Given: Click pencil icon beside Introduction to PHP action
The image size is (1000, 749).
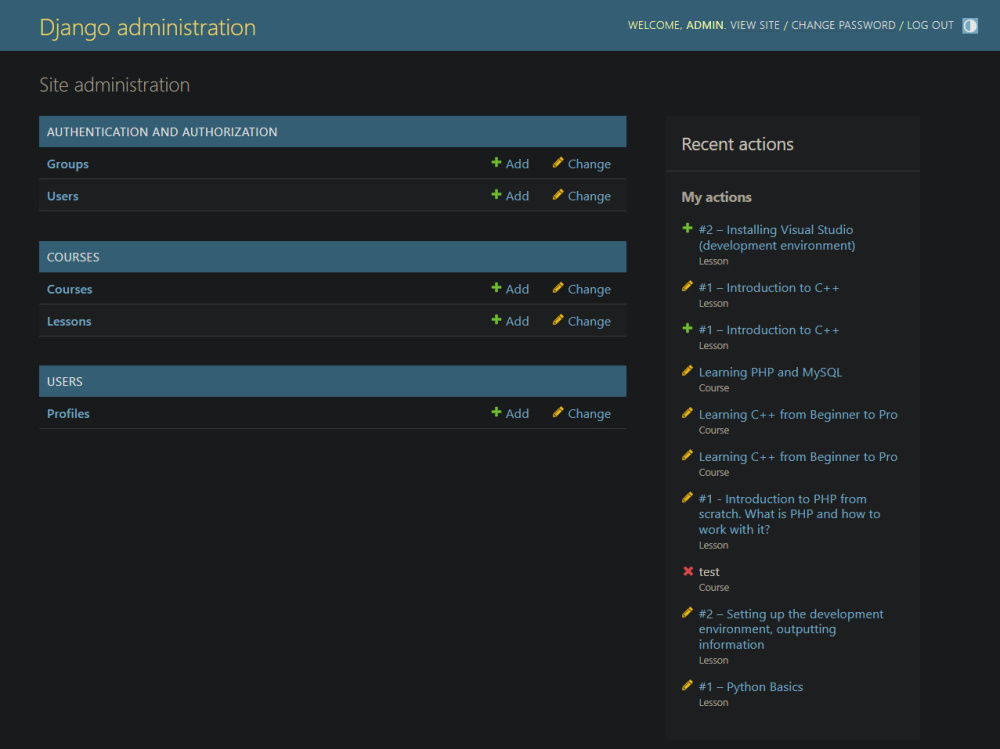Looking at the screenshot, I should 687,498.
